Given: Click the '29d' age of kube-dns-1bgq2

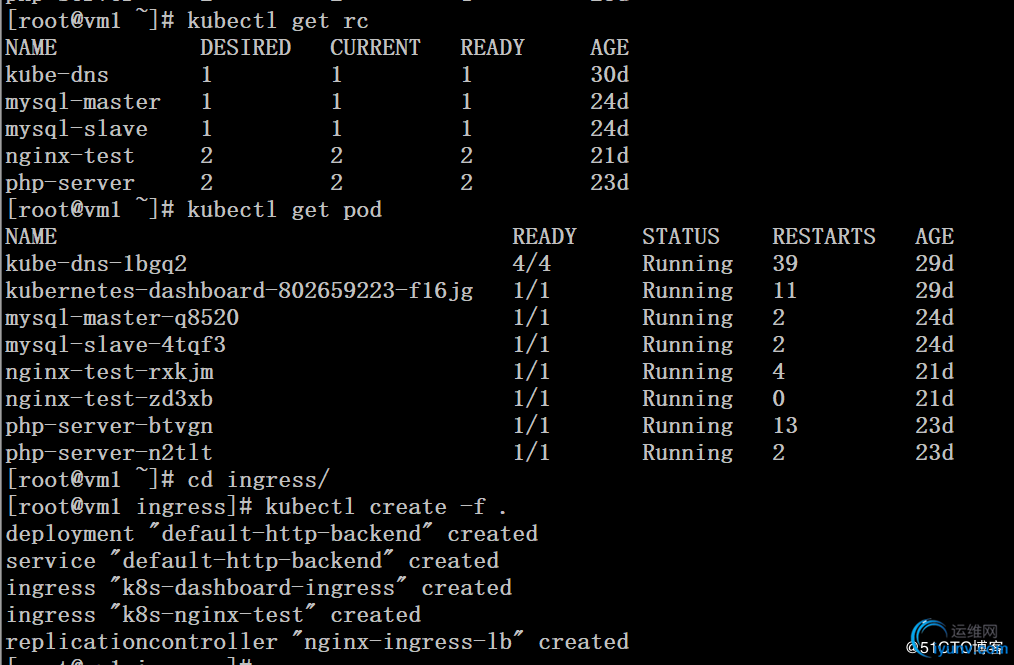Looking at the screenshot, I should coord(934,264).
